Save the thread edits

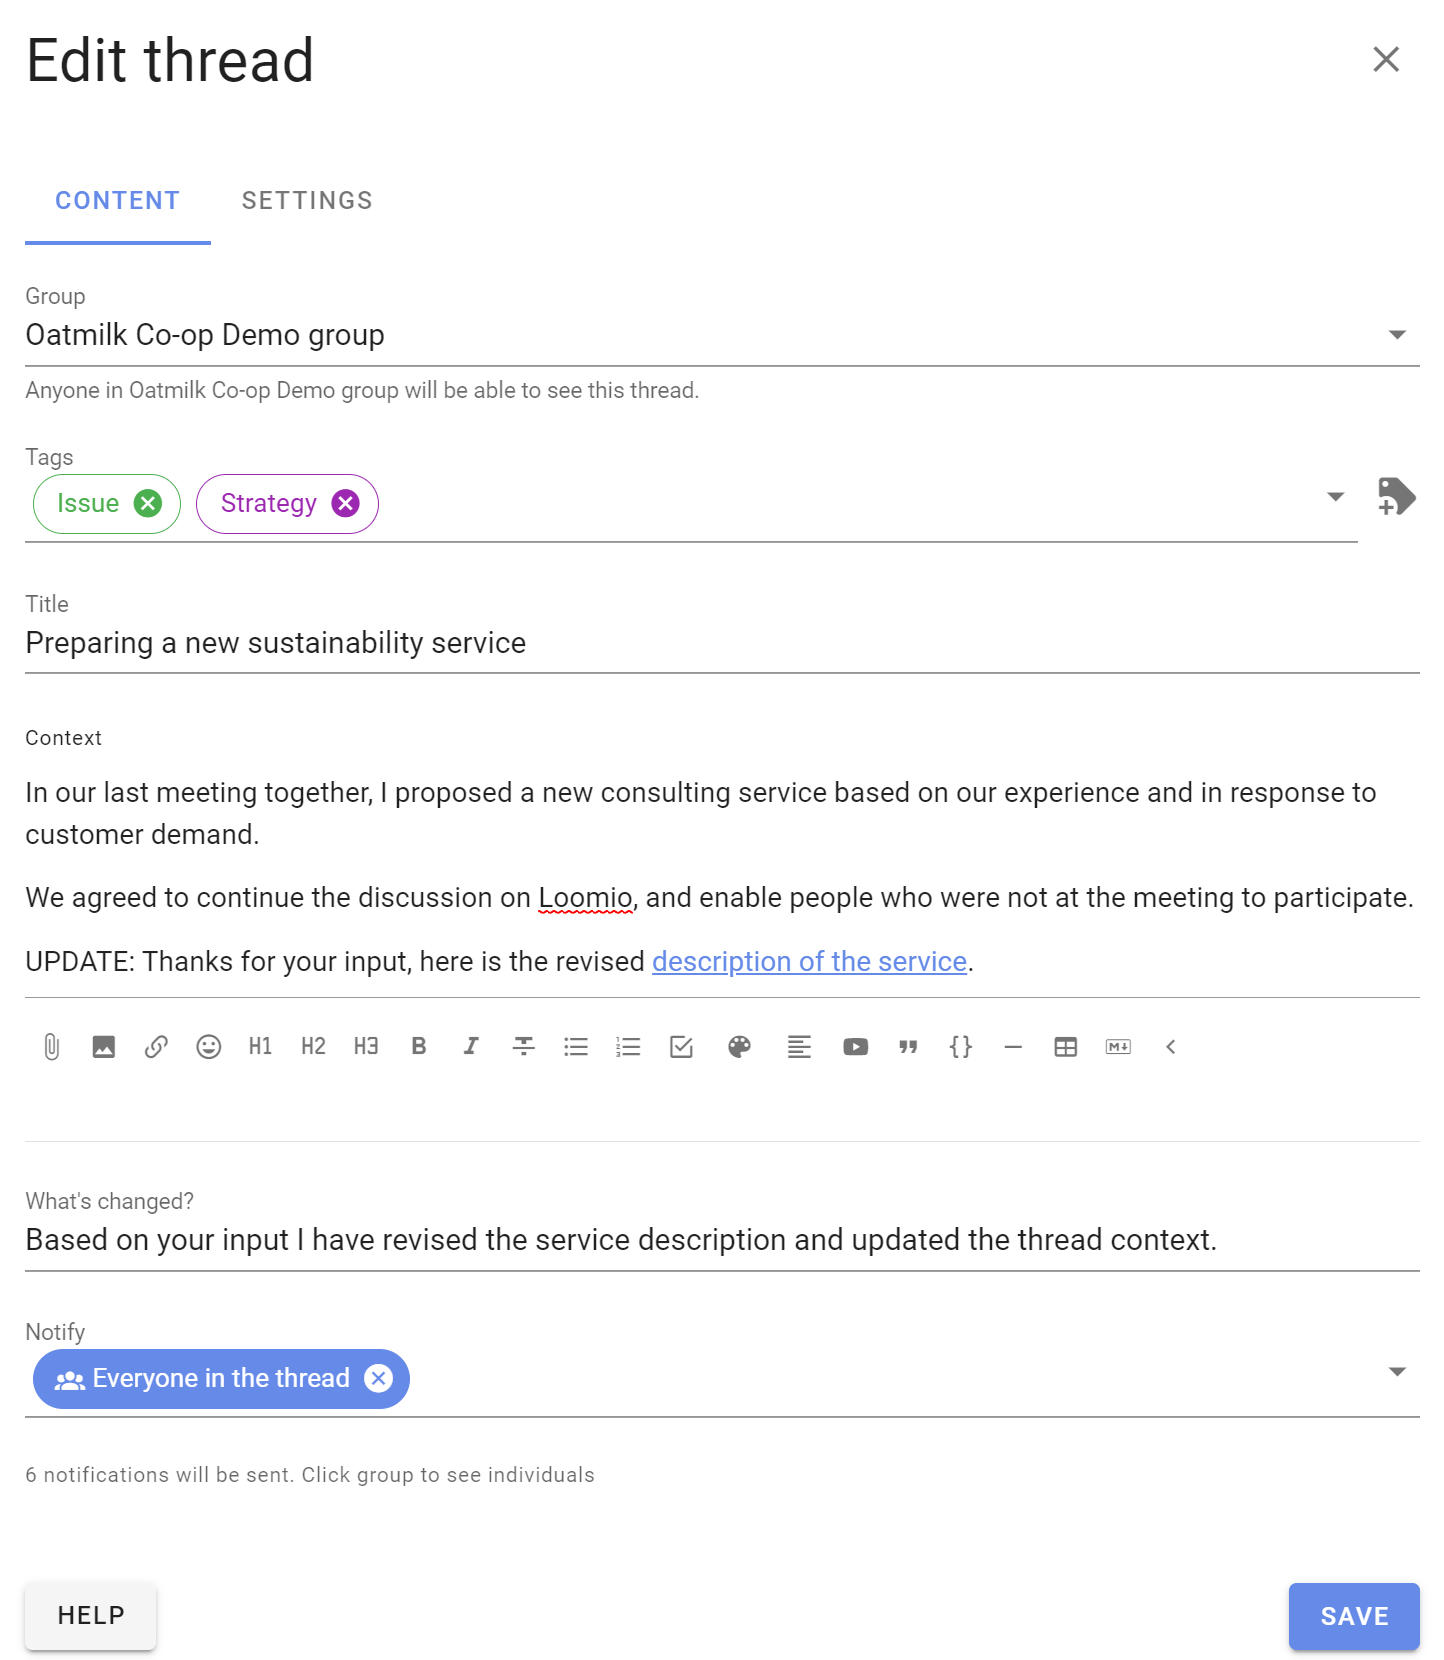tap(1354, 1616)
